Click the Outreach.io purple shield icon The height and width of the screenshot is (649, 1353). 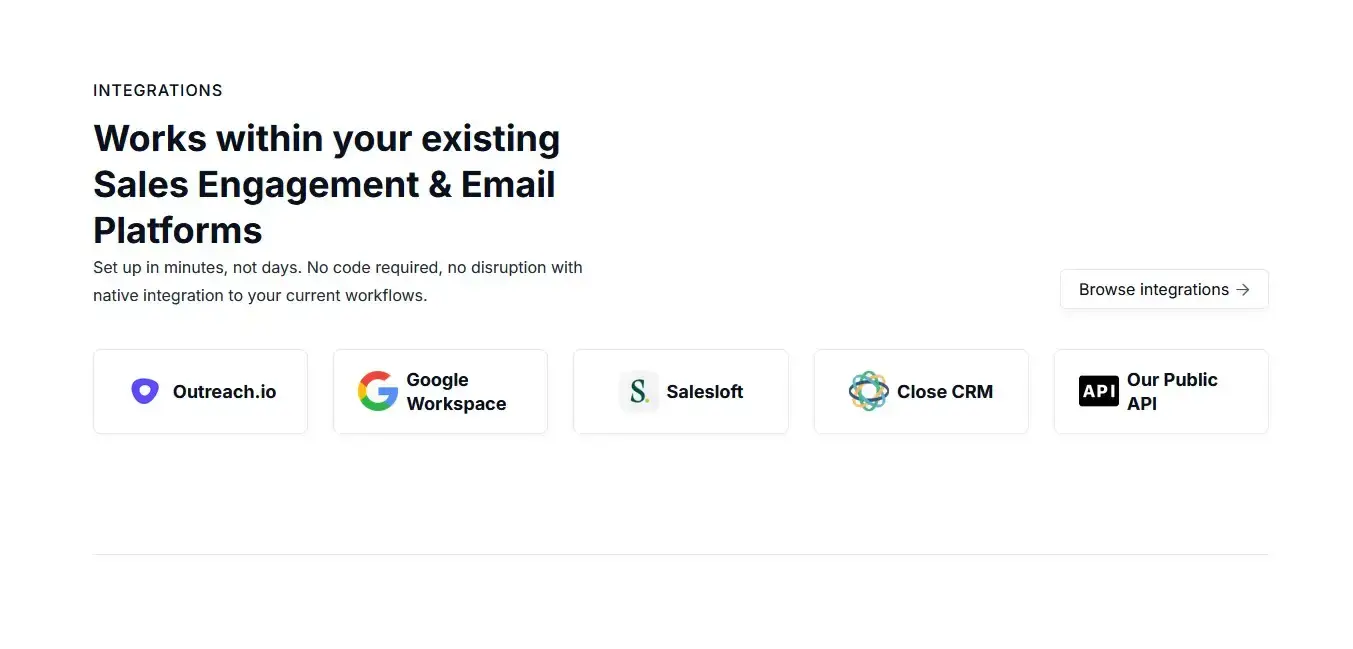(145, 391)
